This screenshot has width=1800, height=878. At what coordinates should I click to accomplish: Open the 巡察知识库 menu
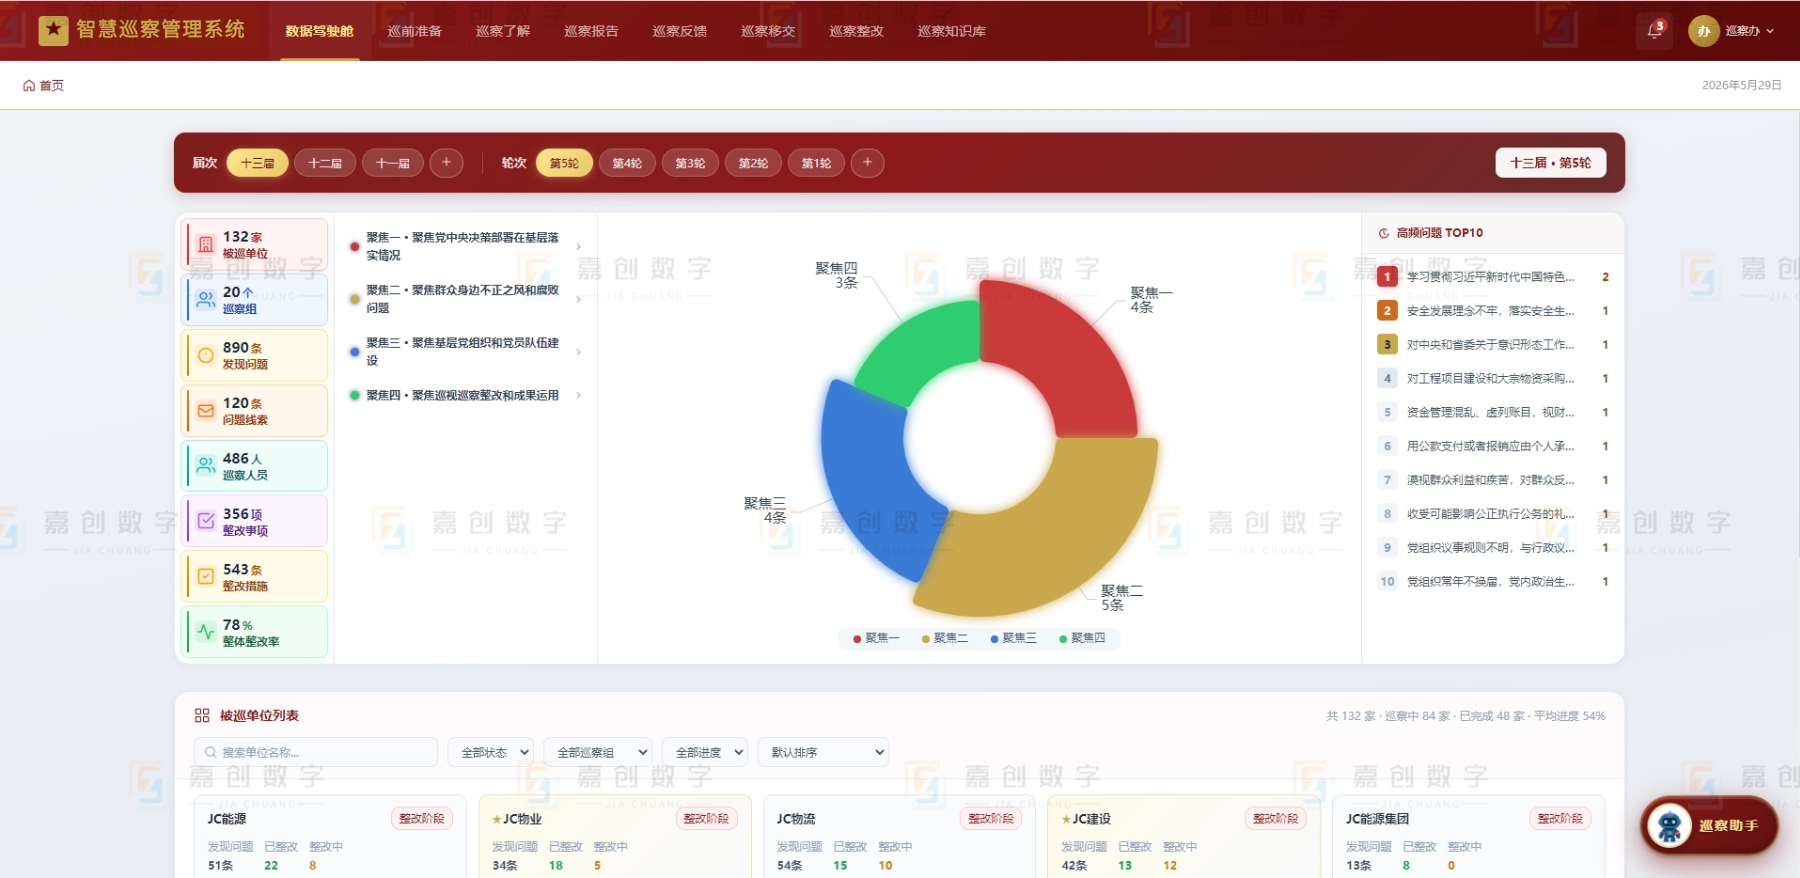coord(952,31)
